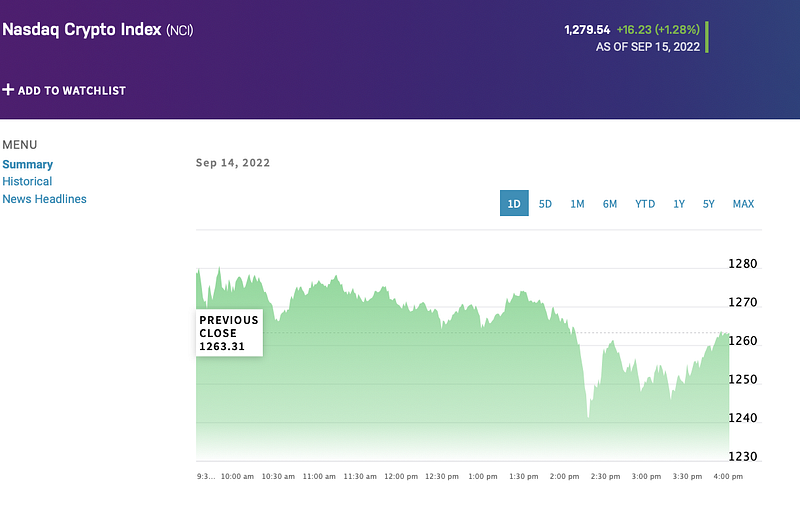Select the YTD chart range

pyautogui.click(x=645, y=204)
